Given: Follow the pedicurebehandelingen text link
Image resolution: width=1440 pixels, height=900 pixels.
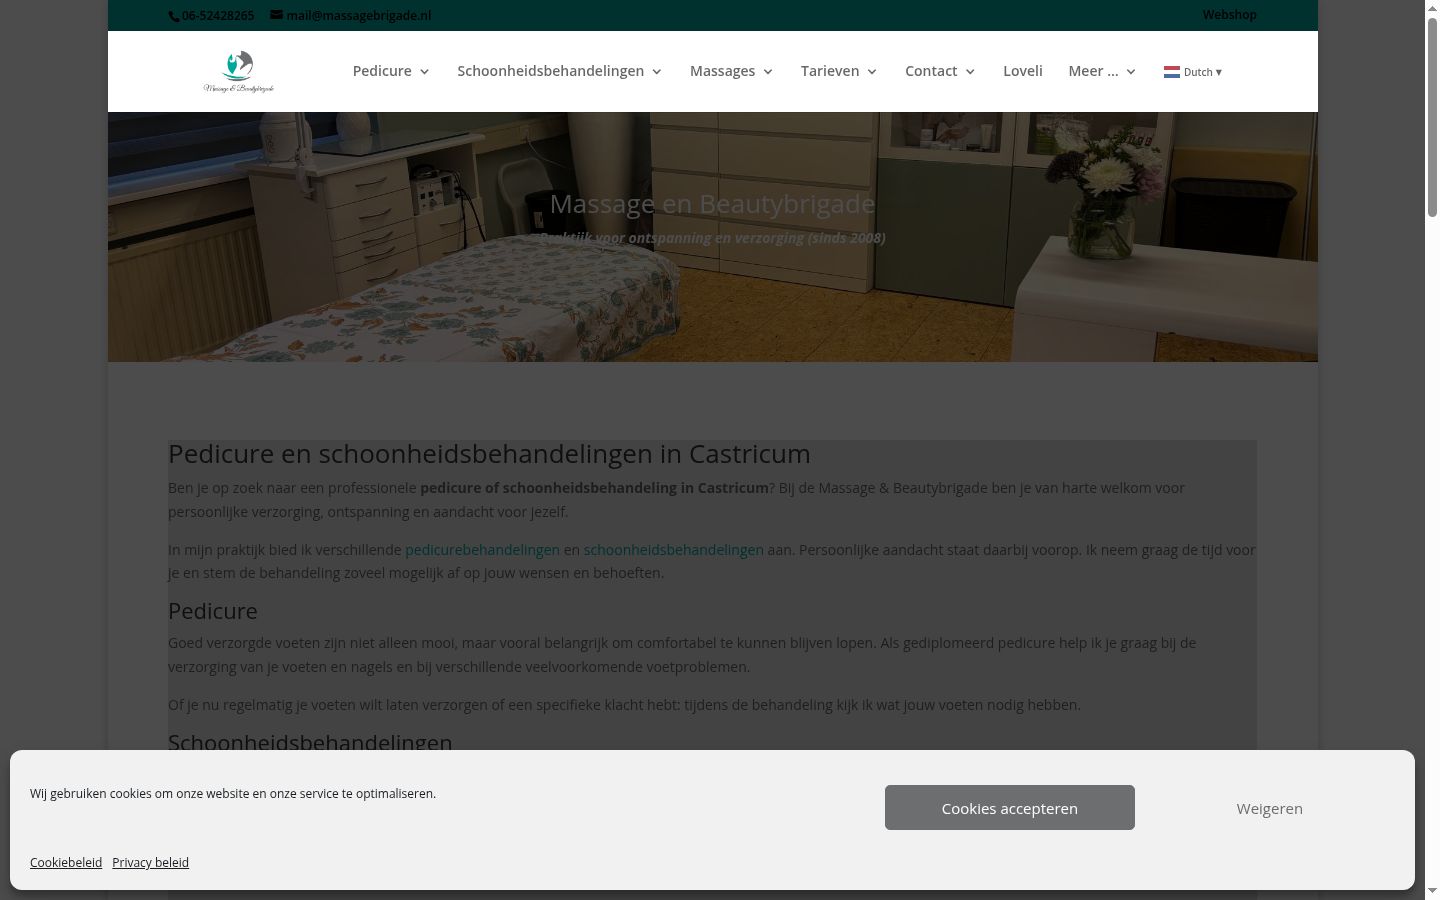Looking at the screenshot, I should (482, 550).
